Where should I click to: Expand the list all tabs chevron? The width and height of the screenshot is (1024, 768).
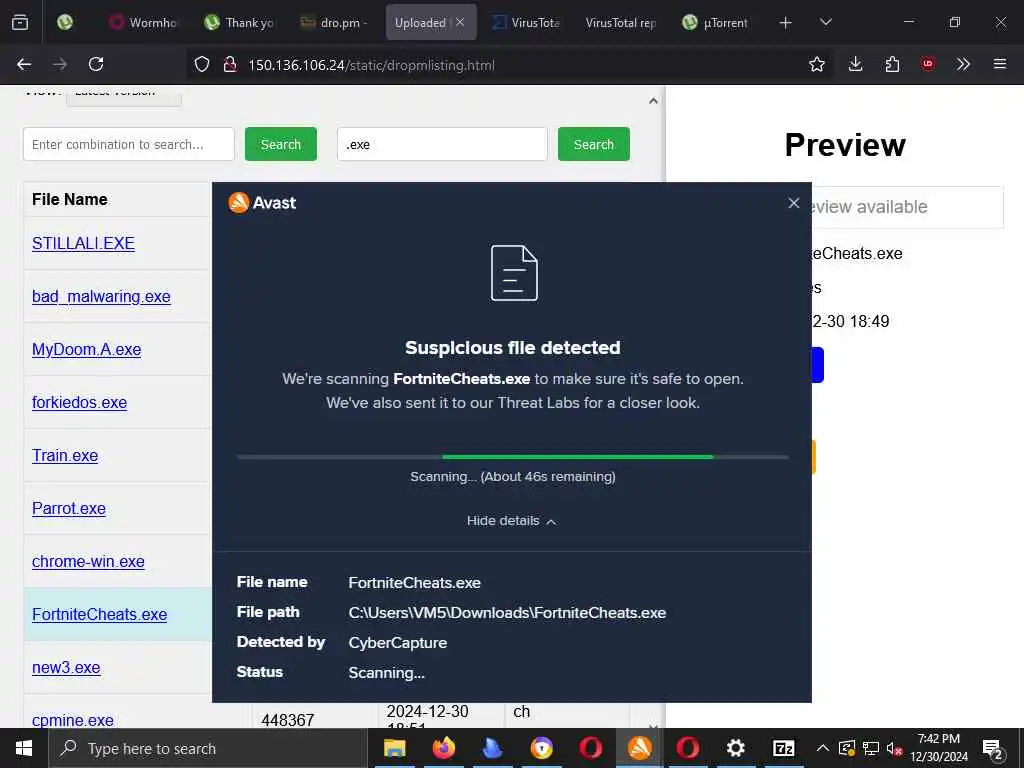tap(825, 22)
